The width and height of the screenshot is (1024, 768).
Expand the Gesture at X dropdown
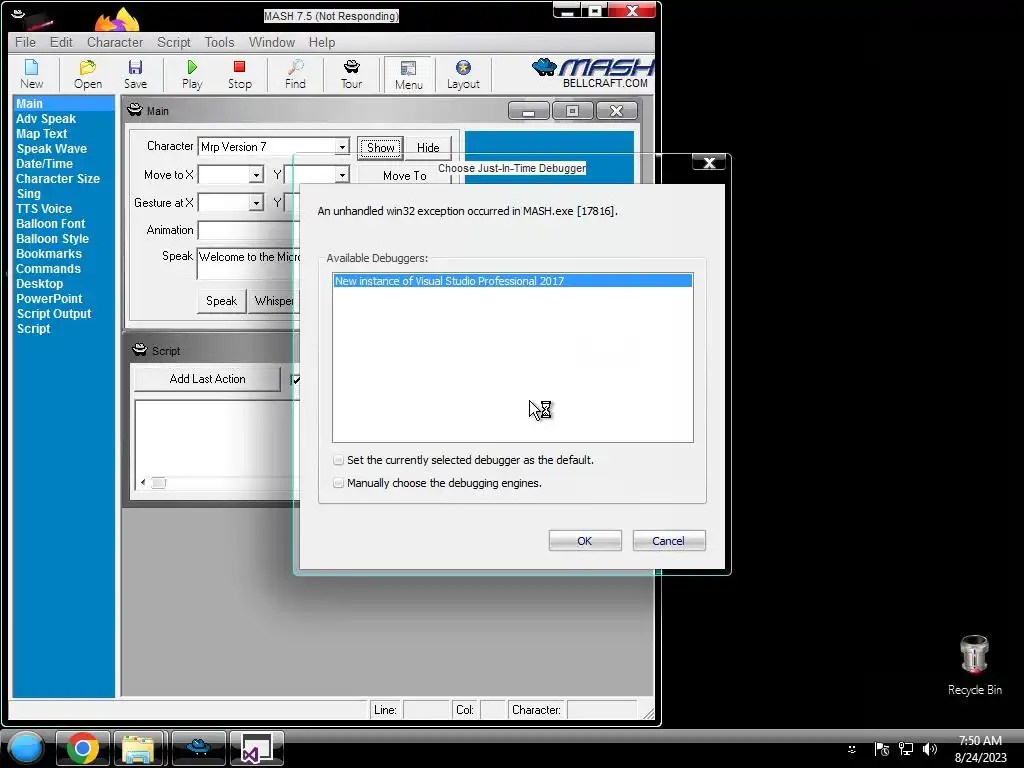[x=256, y=203]
